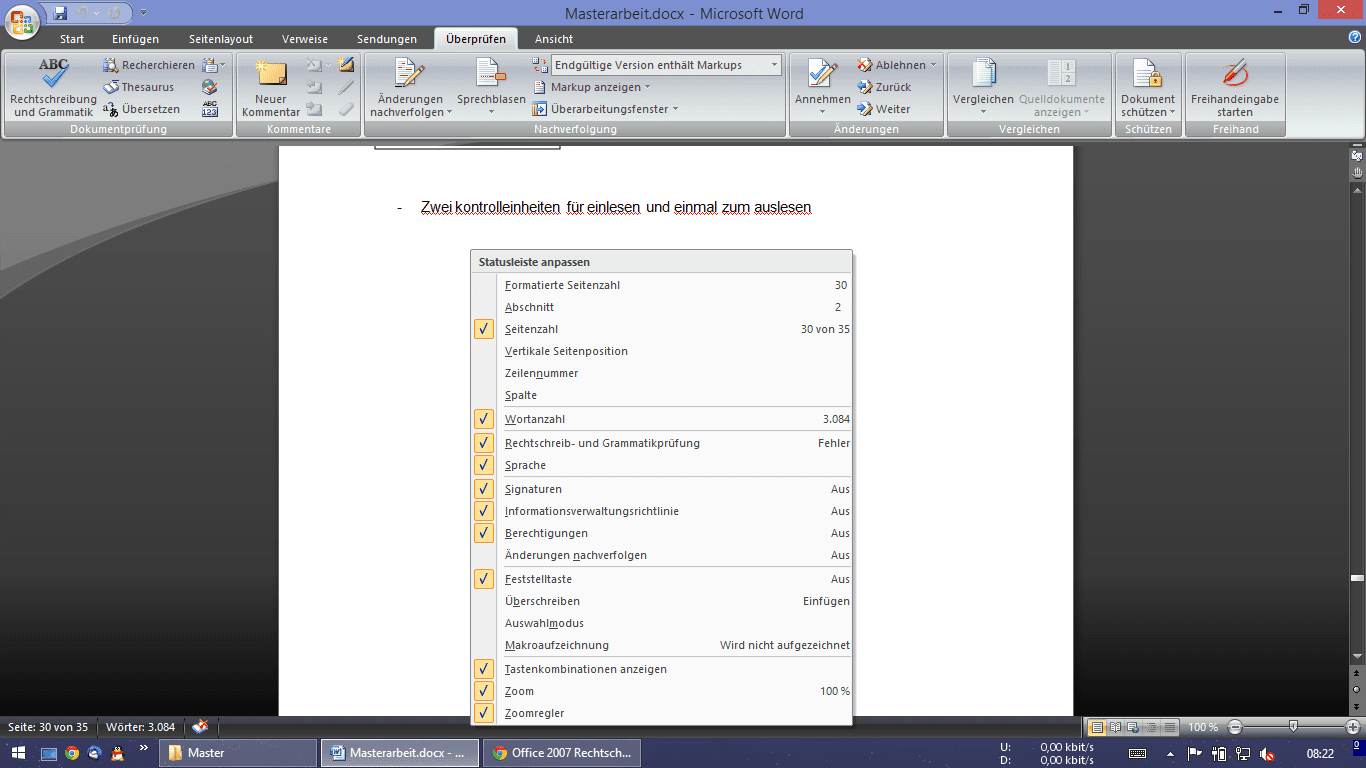The width and height of the screenshot is (1366, 768).
Task: Enable Makroaufzeichnung status bar entry
Action: 662,645
